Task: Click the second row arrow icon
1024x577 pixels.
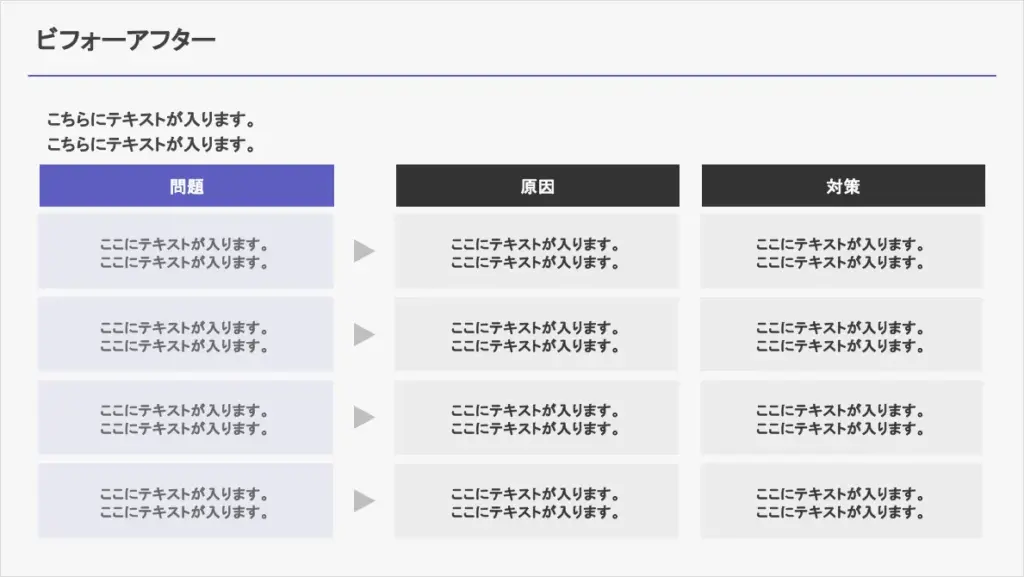Action: (364, 334)
